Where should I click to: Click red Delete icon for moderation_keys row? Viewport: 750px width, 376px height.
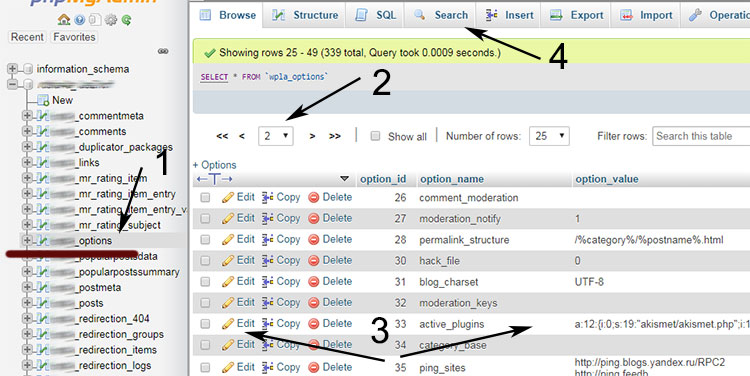point(314,303)
